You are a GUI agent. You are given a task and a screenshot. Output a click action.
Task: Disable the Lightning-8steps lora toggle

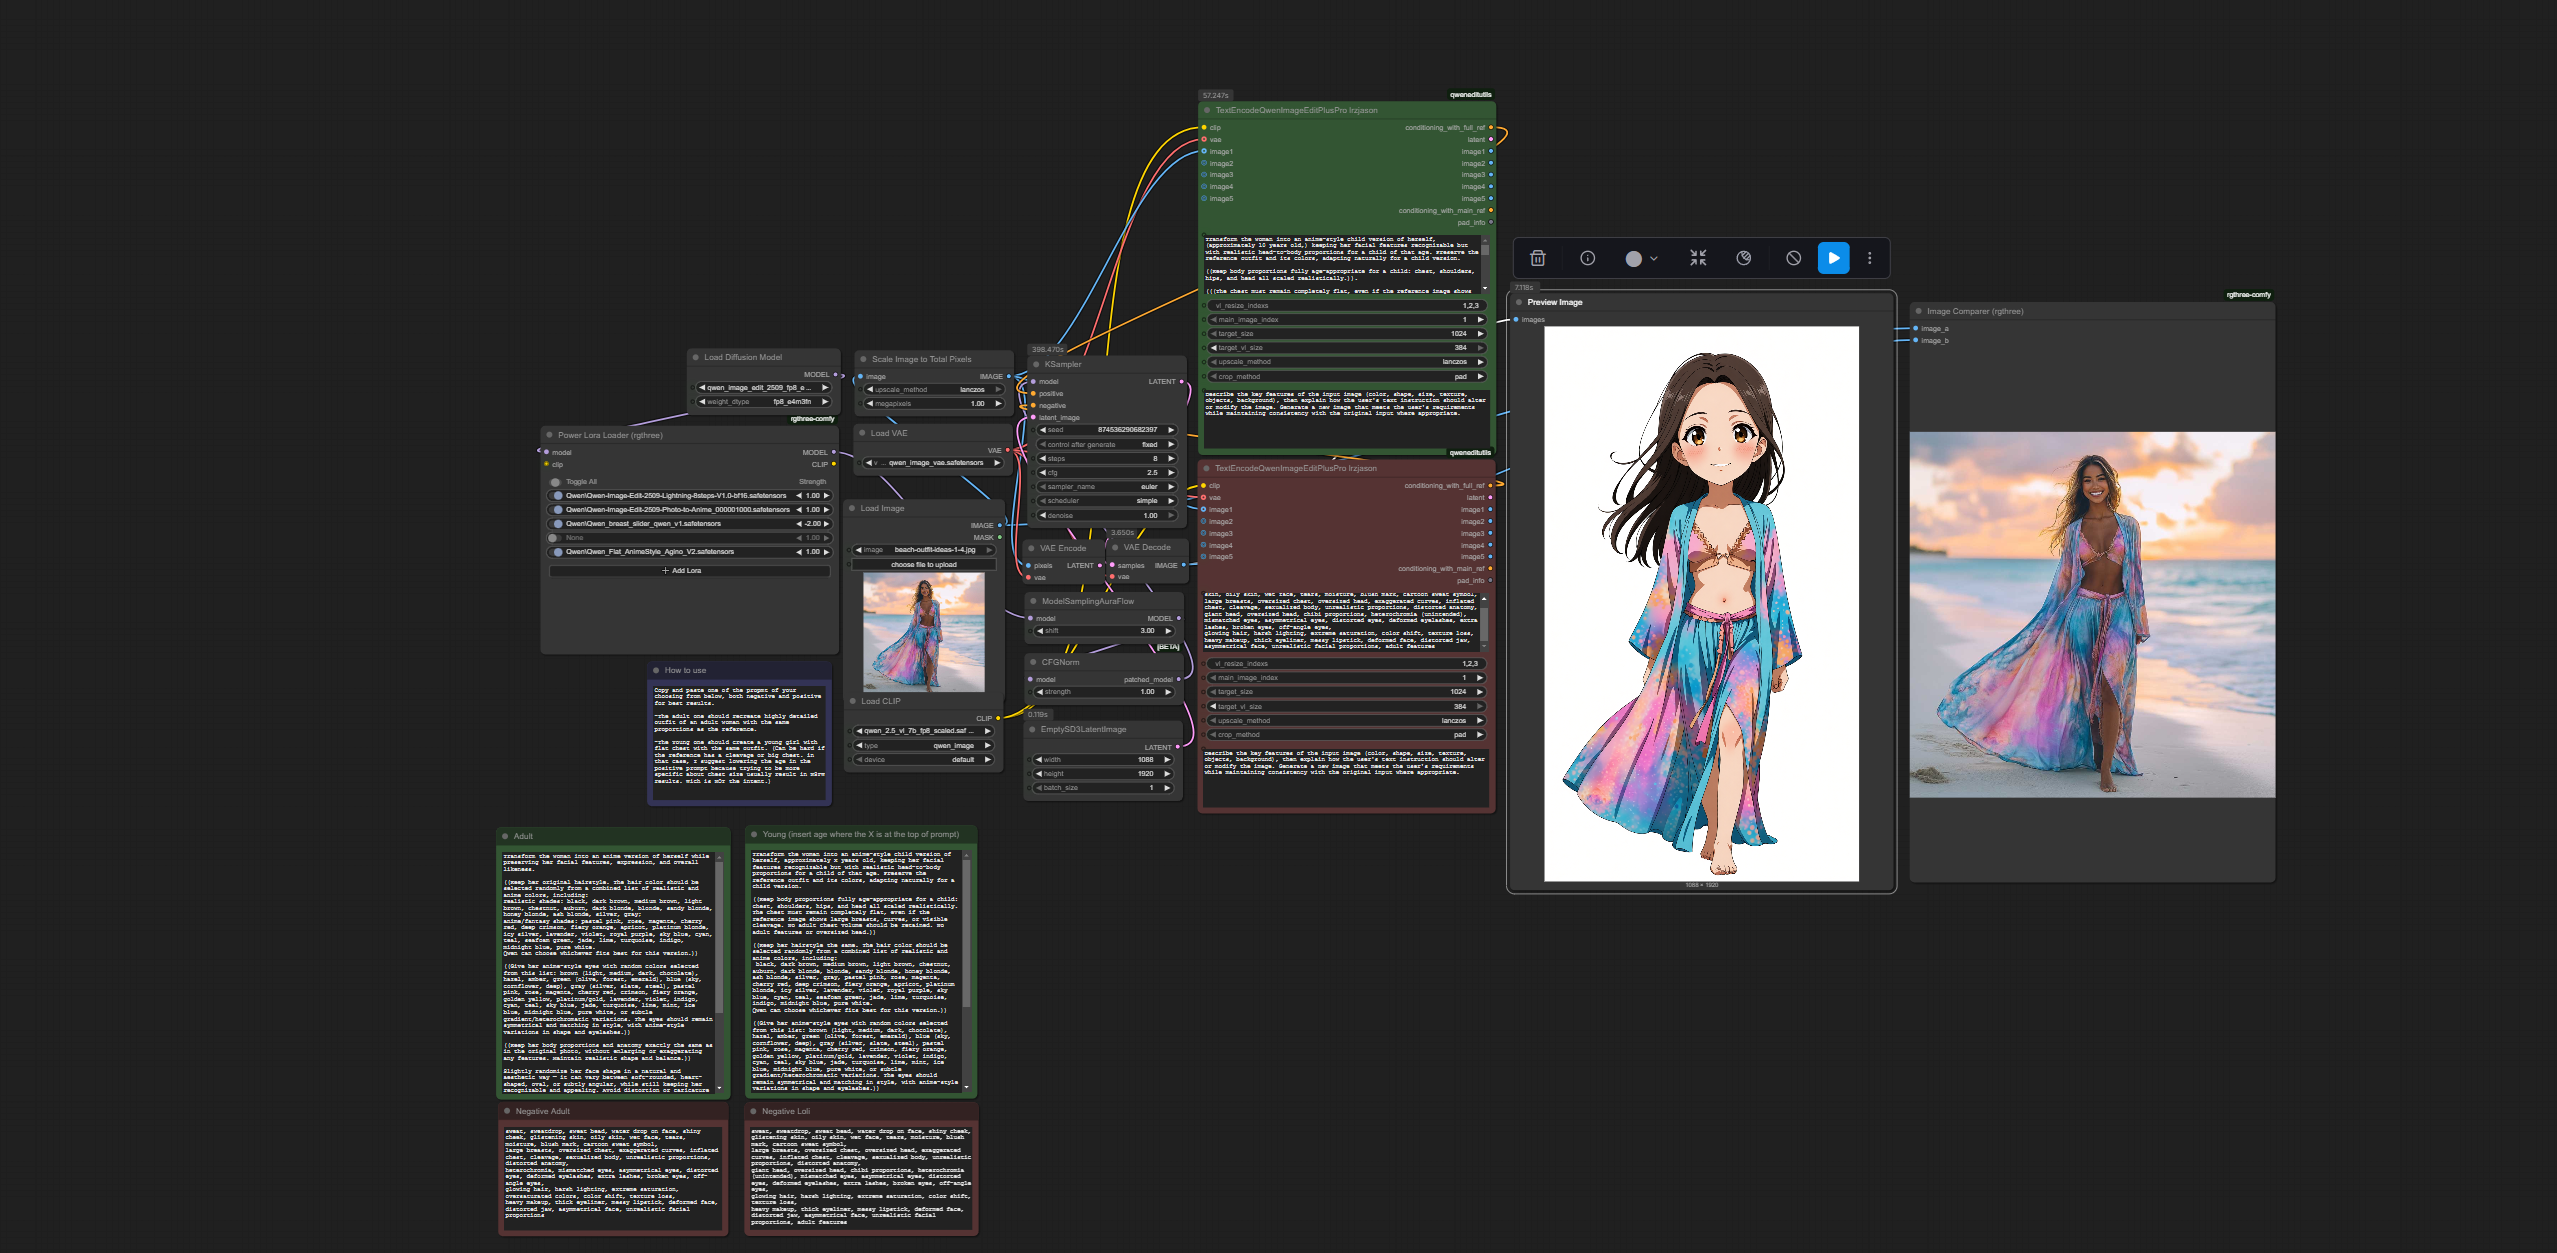click(x=557, y=496)
